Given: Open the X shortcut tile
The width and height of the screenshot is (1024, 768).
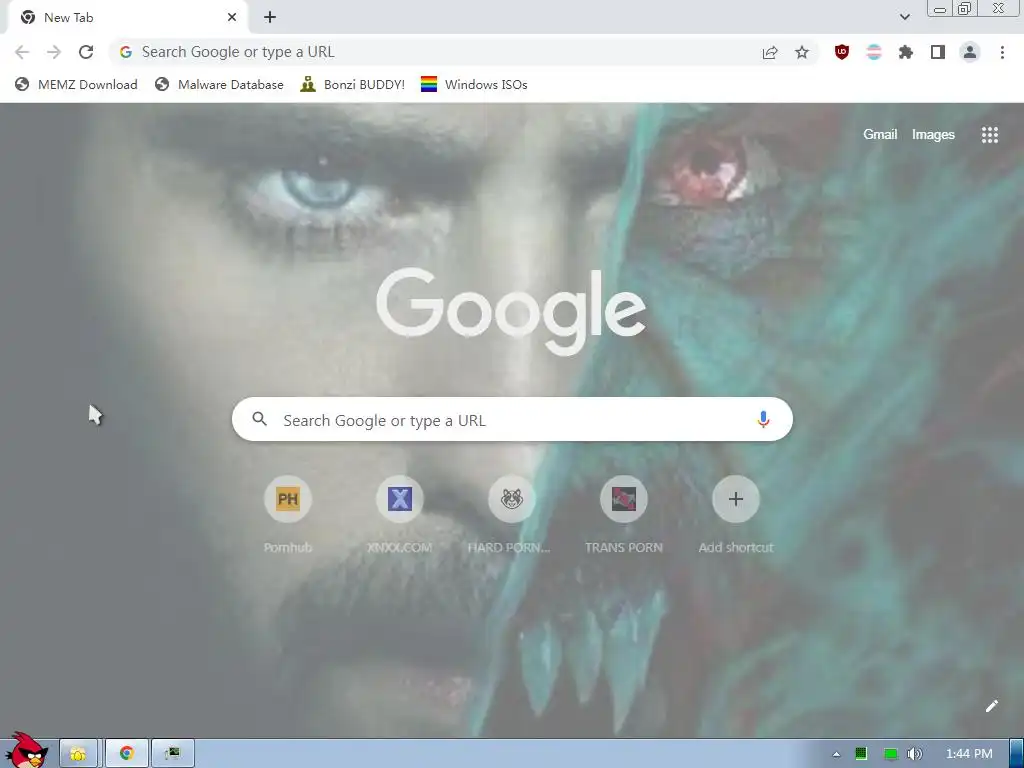Looking at the screenshot, I should pos(400,500).
